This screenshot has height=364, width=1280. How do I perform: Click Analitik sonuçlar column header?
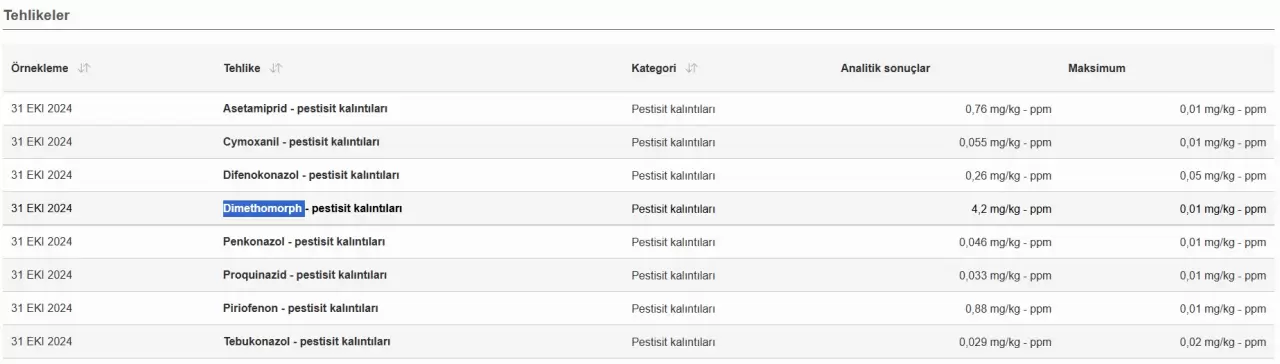pyautogui.click(x=885, y=68)
